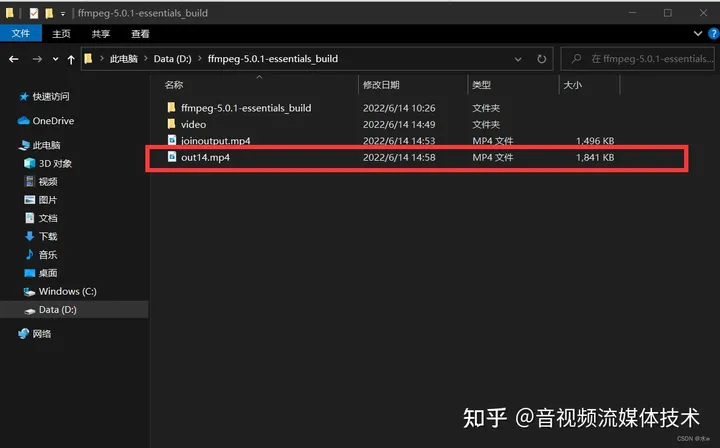Switch to the 共享 ribbon tab
720x448 pixels.
(101, 34)
